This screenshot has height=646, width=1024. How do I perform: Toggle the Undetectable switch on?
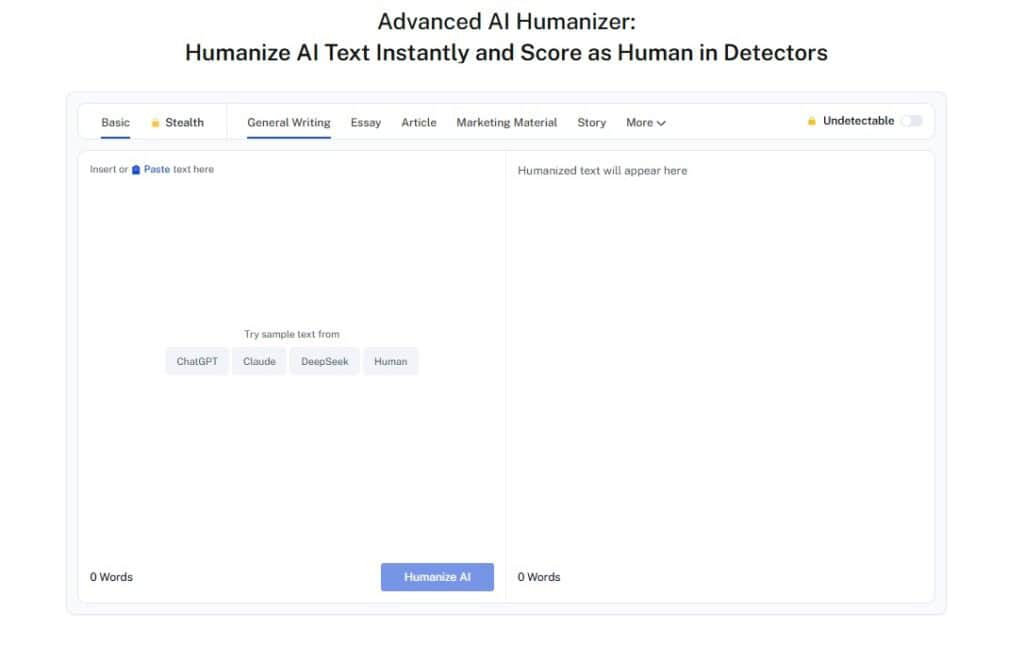pyautogui.click(x=911, y=121)
